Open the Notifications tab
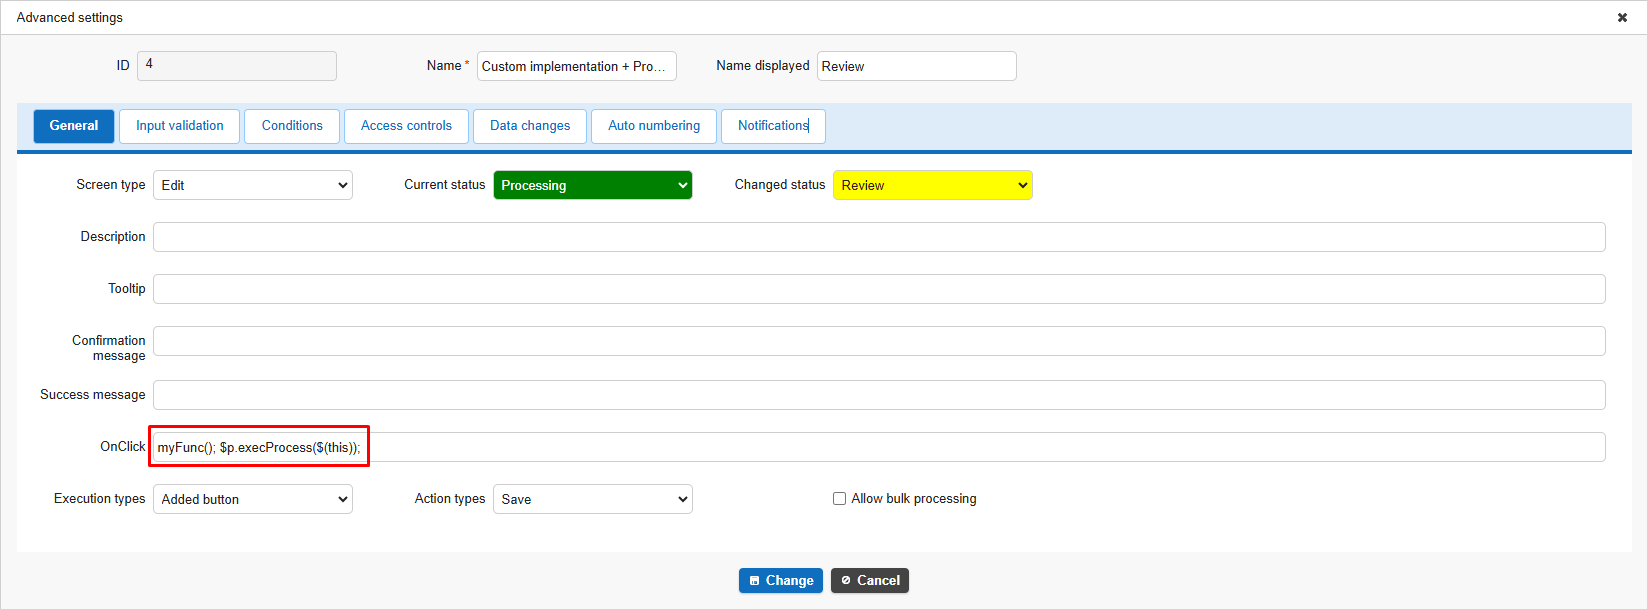The width and height of the screenshot is (1647, 609). tap(773, 126)
